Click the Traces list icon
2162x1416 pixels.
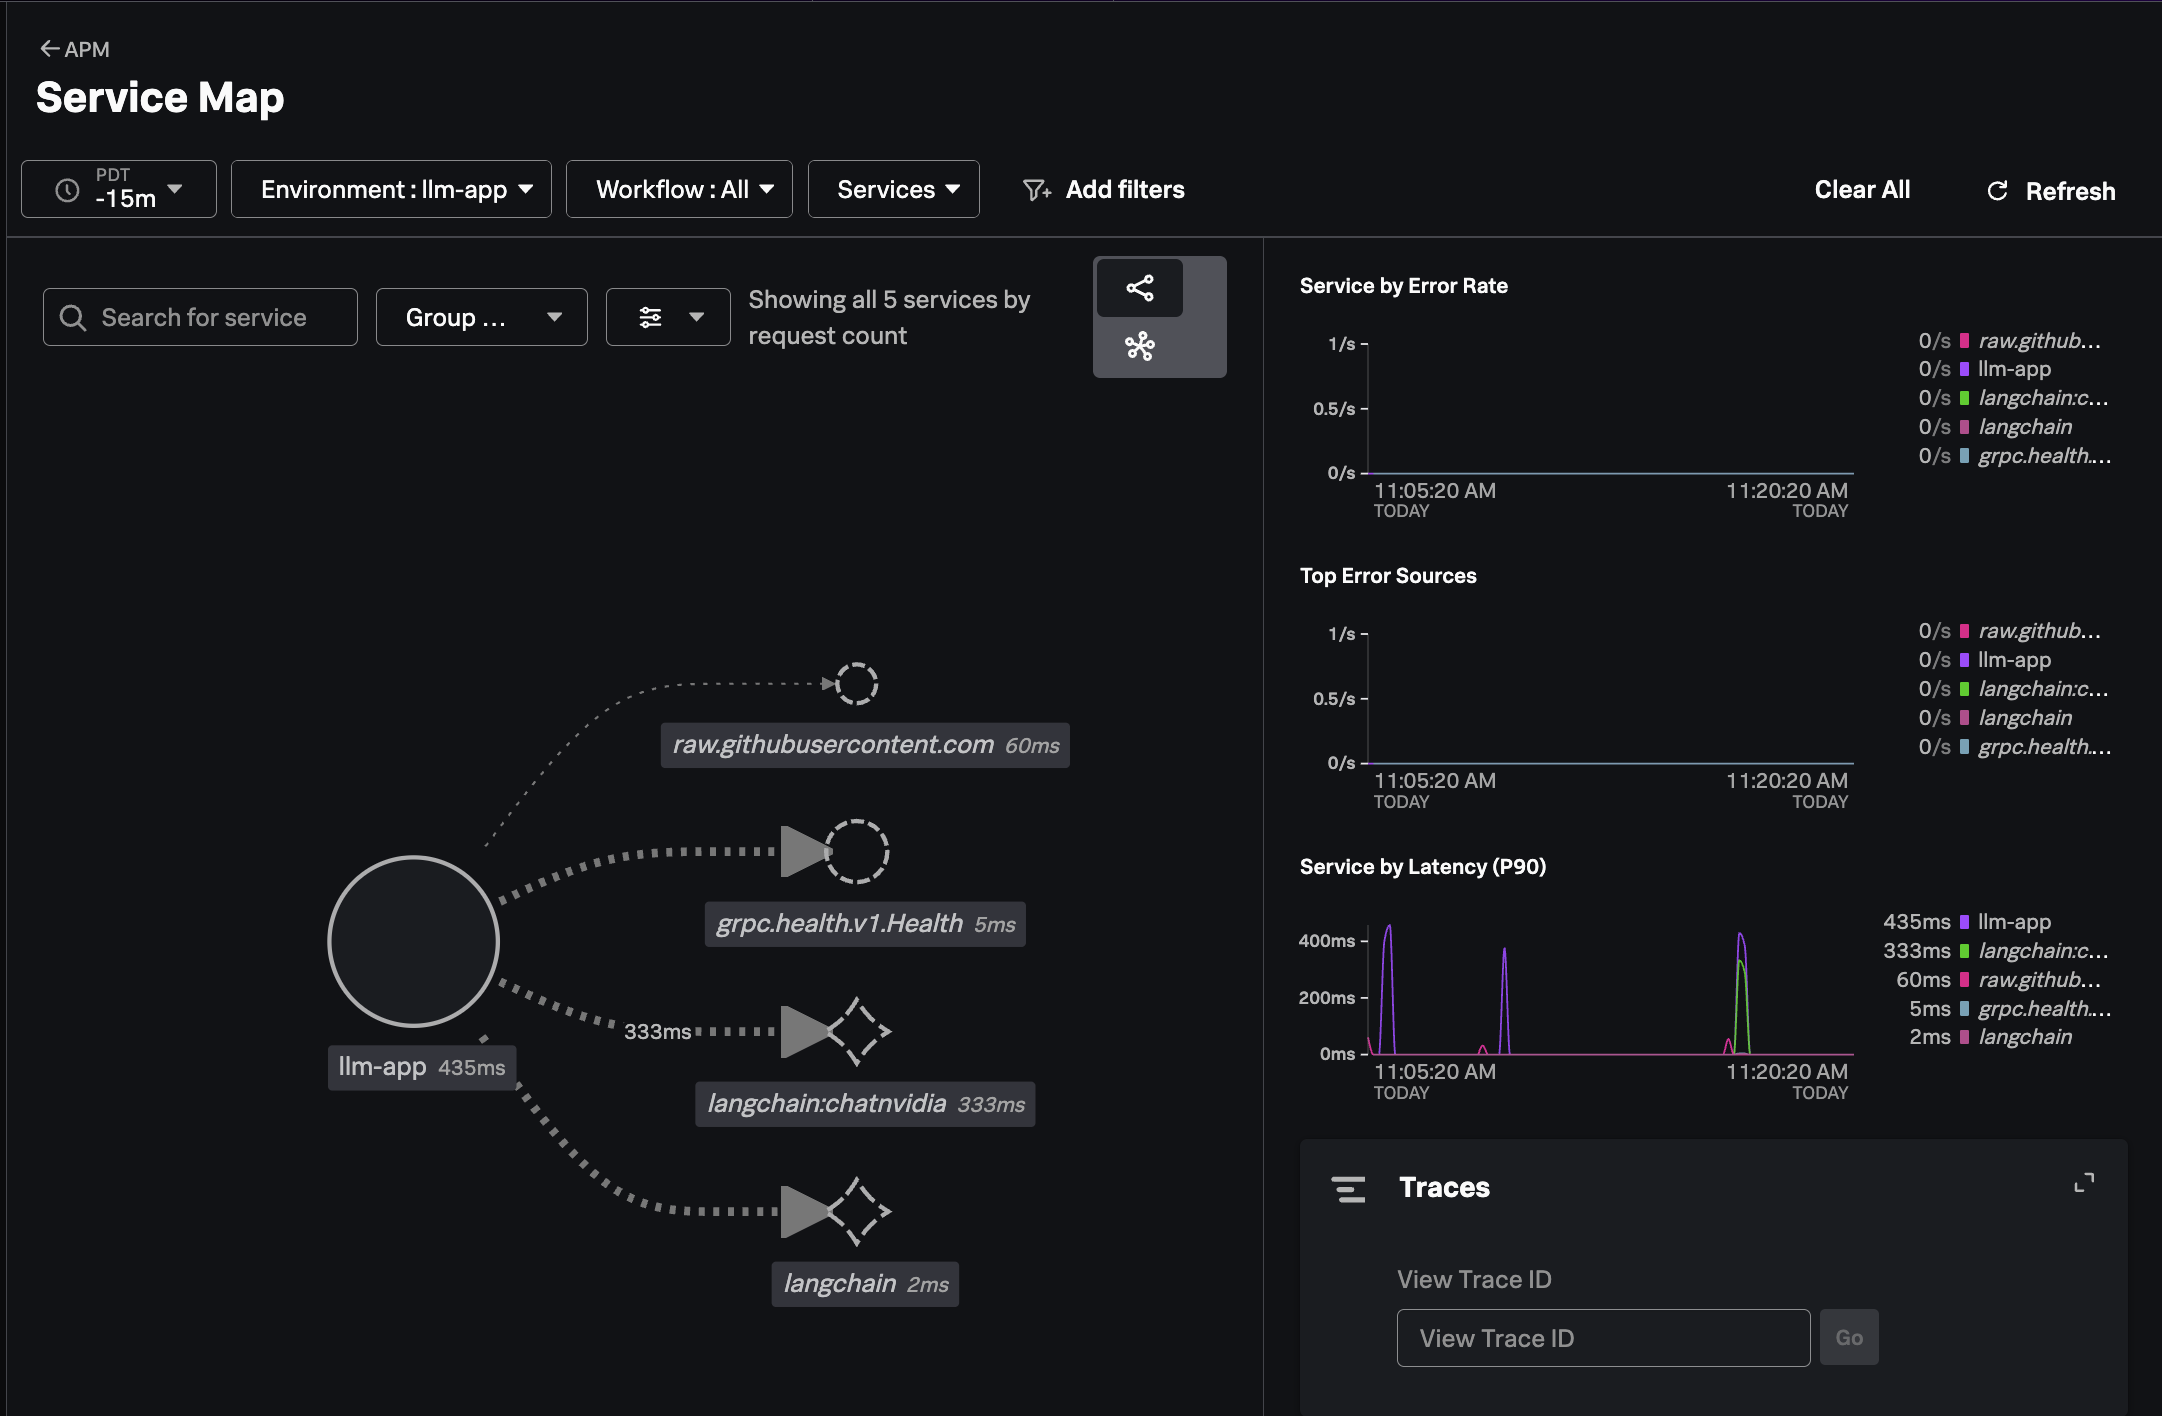click(x=1348, y=1189)
